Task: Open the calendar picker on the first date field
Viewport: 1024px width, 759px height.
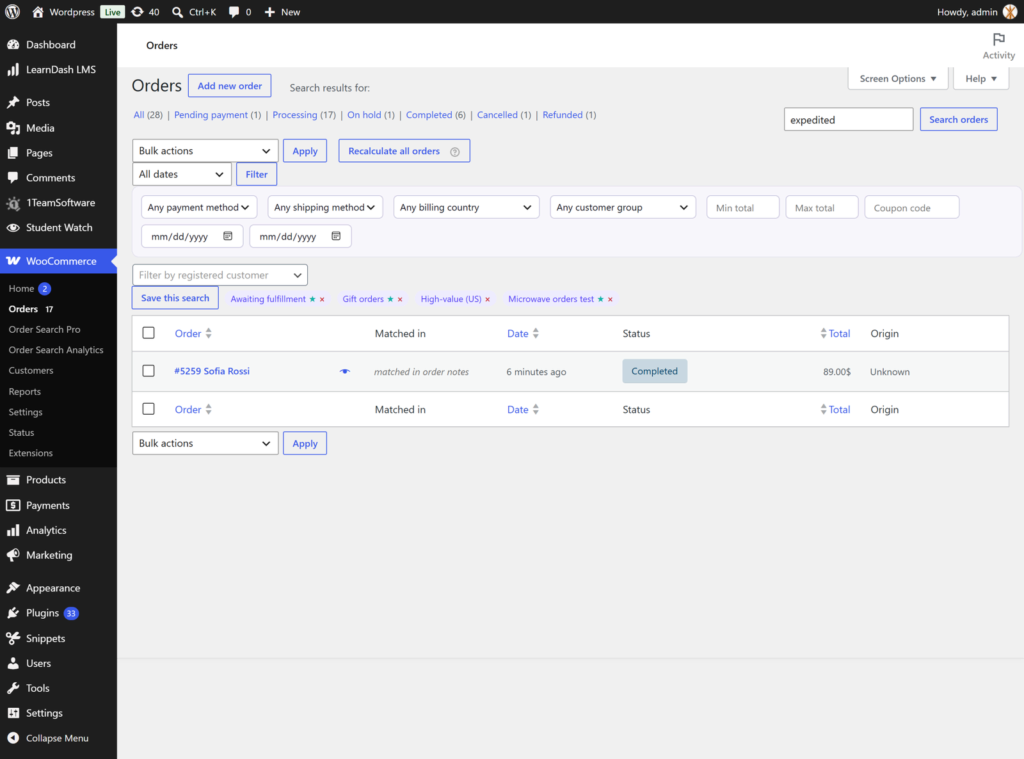Action: 228,236
